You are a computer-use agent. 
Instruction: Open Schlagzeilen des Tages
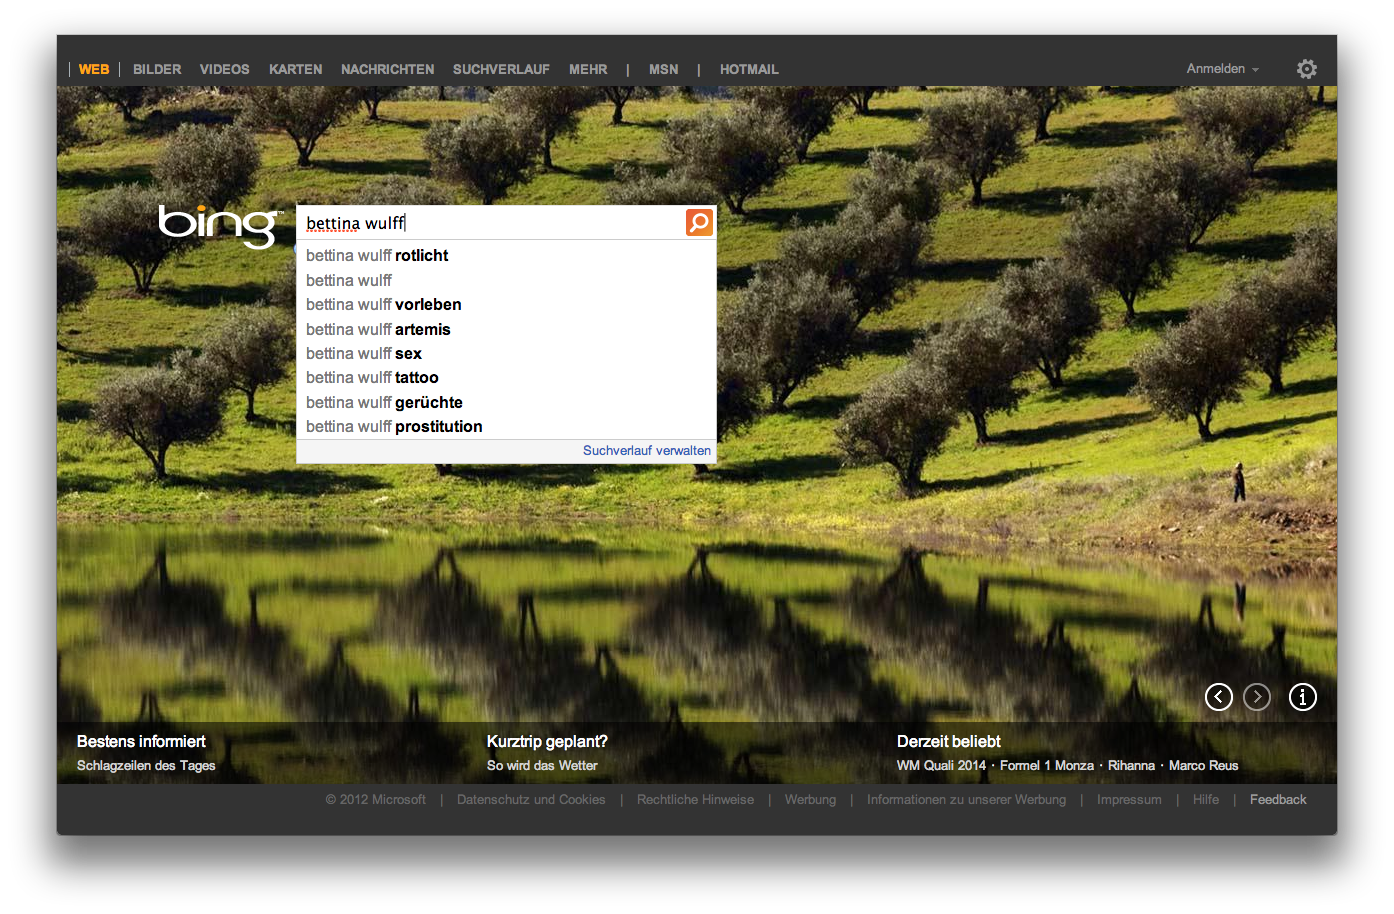point(146,766)
